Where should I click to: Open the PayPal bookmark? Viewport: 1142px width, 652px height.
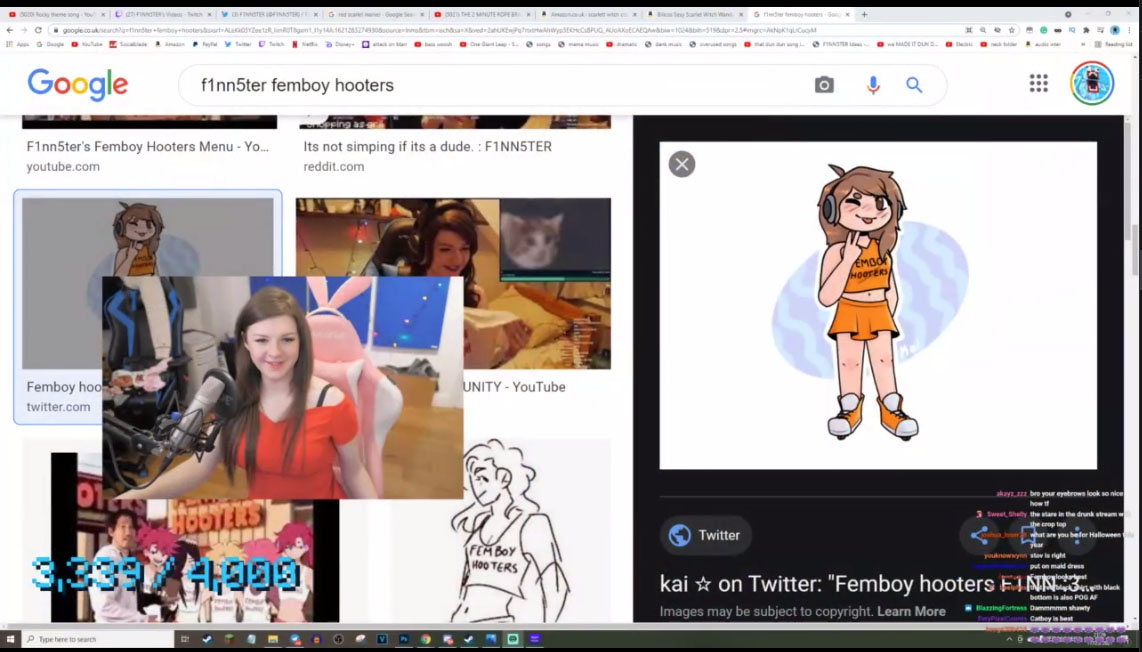[205, 44]
